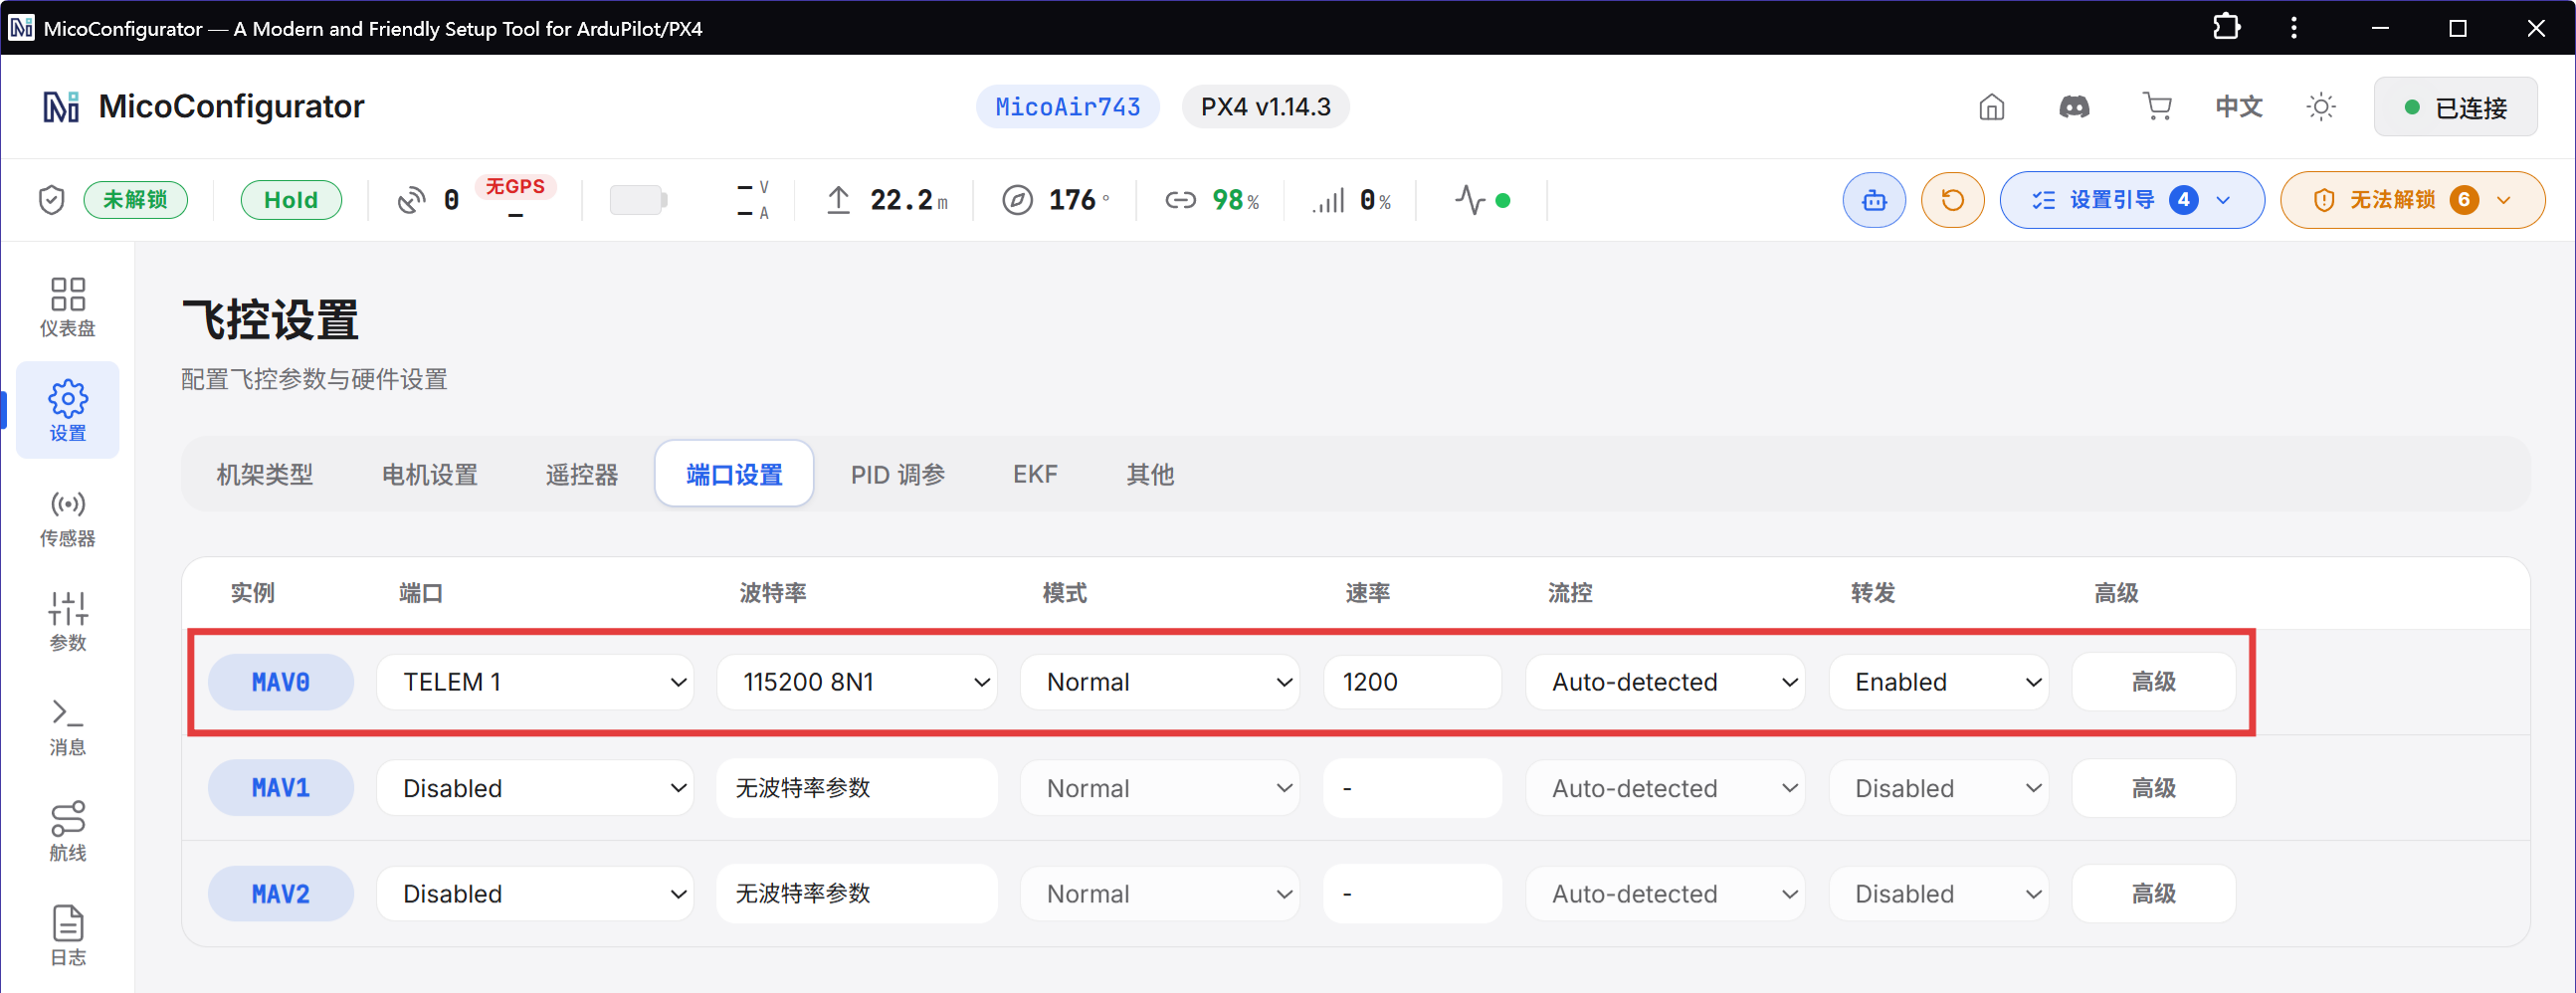Click the MAV1 rate input field

(1412, 788)
